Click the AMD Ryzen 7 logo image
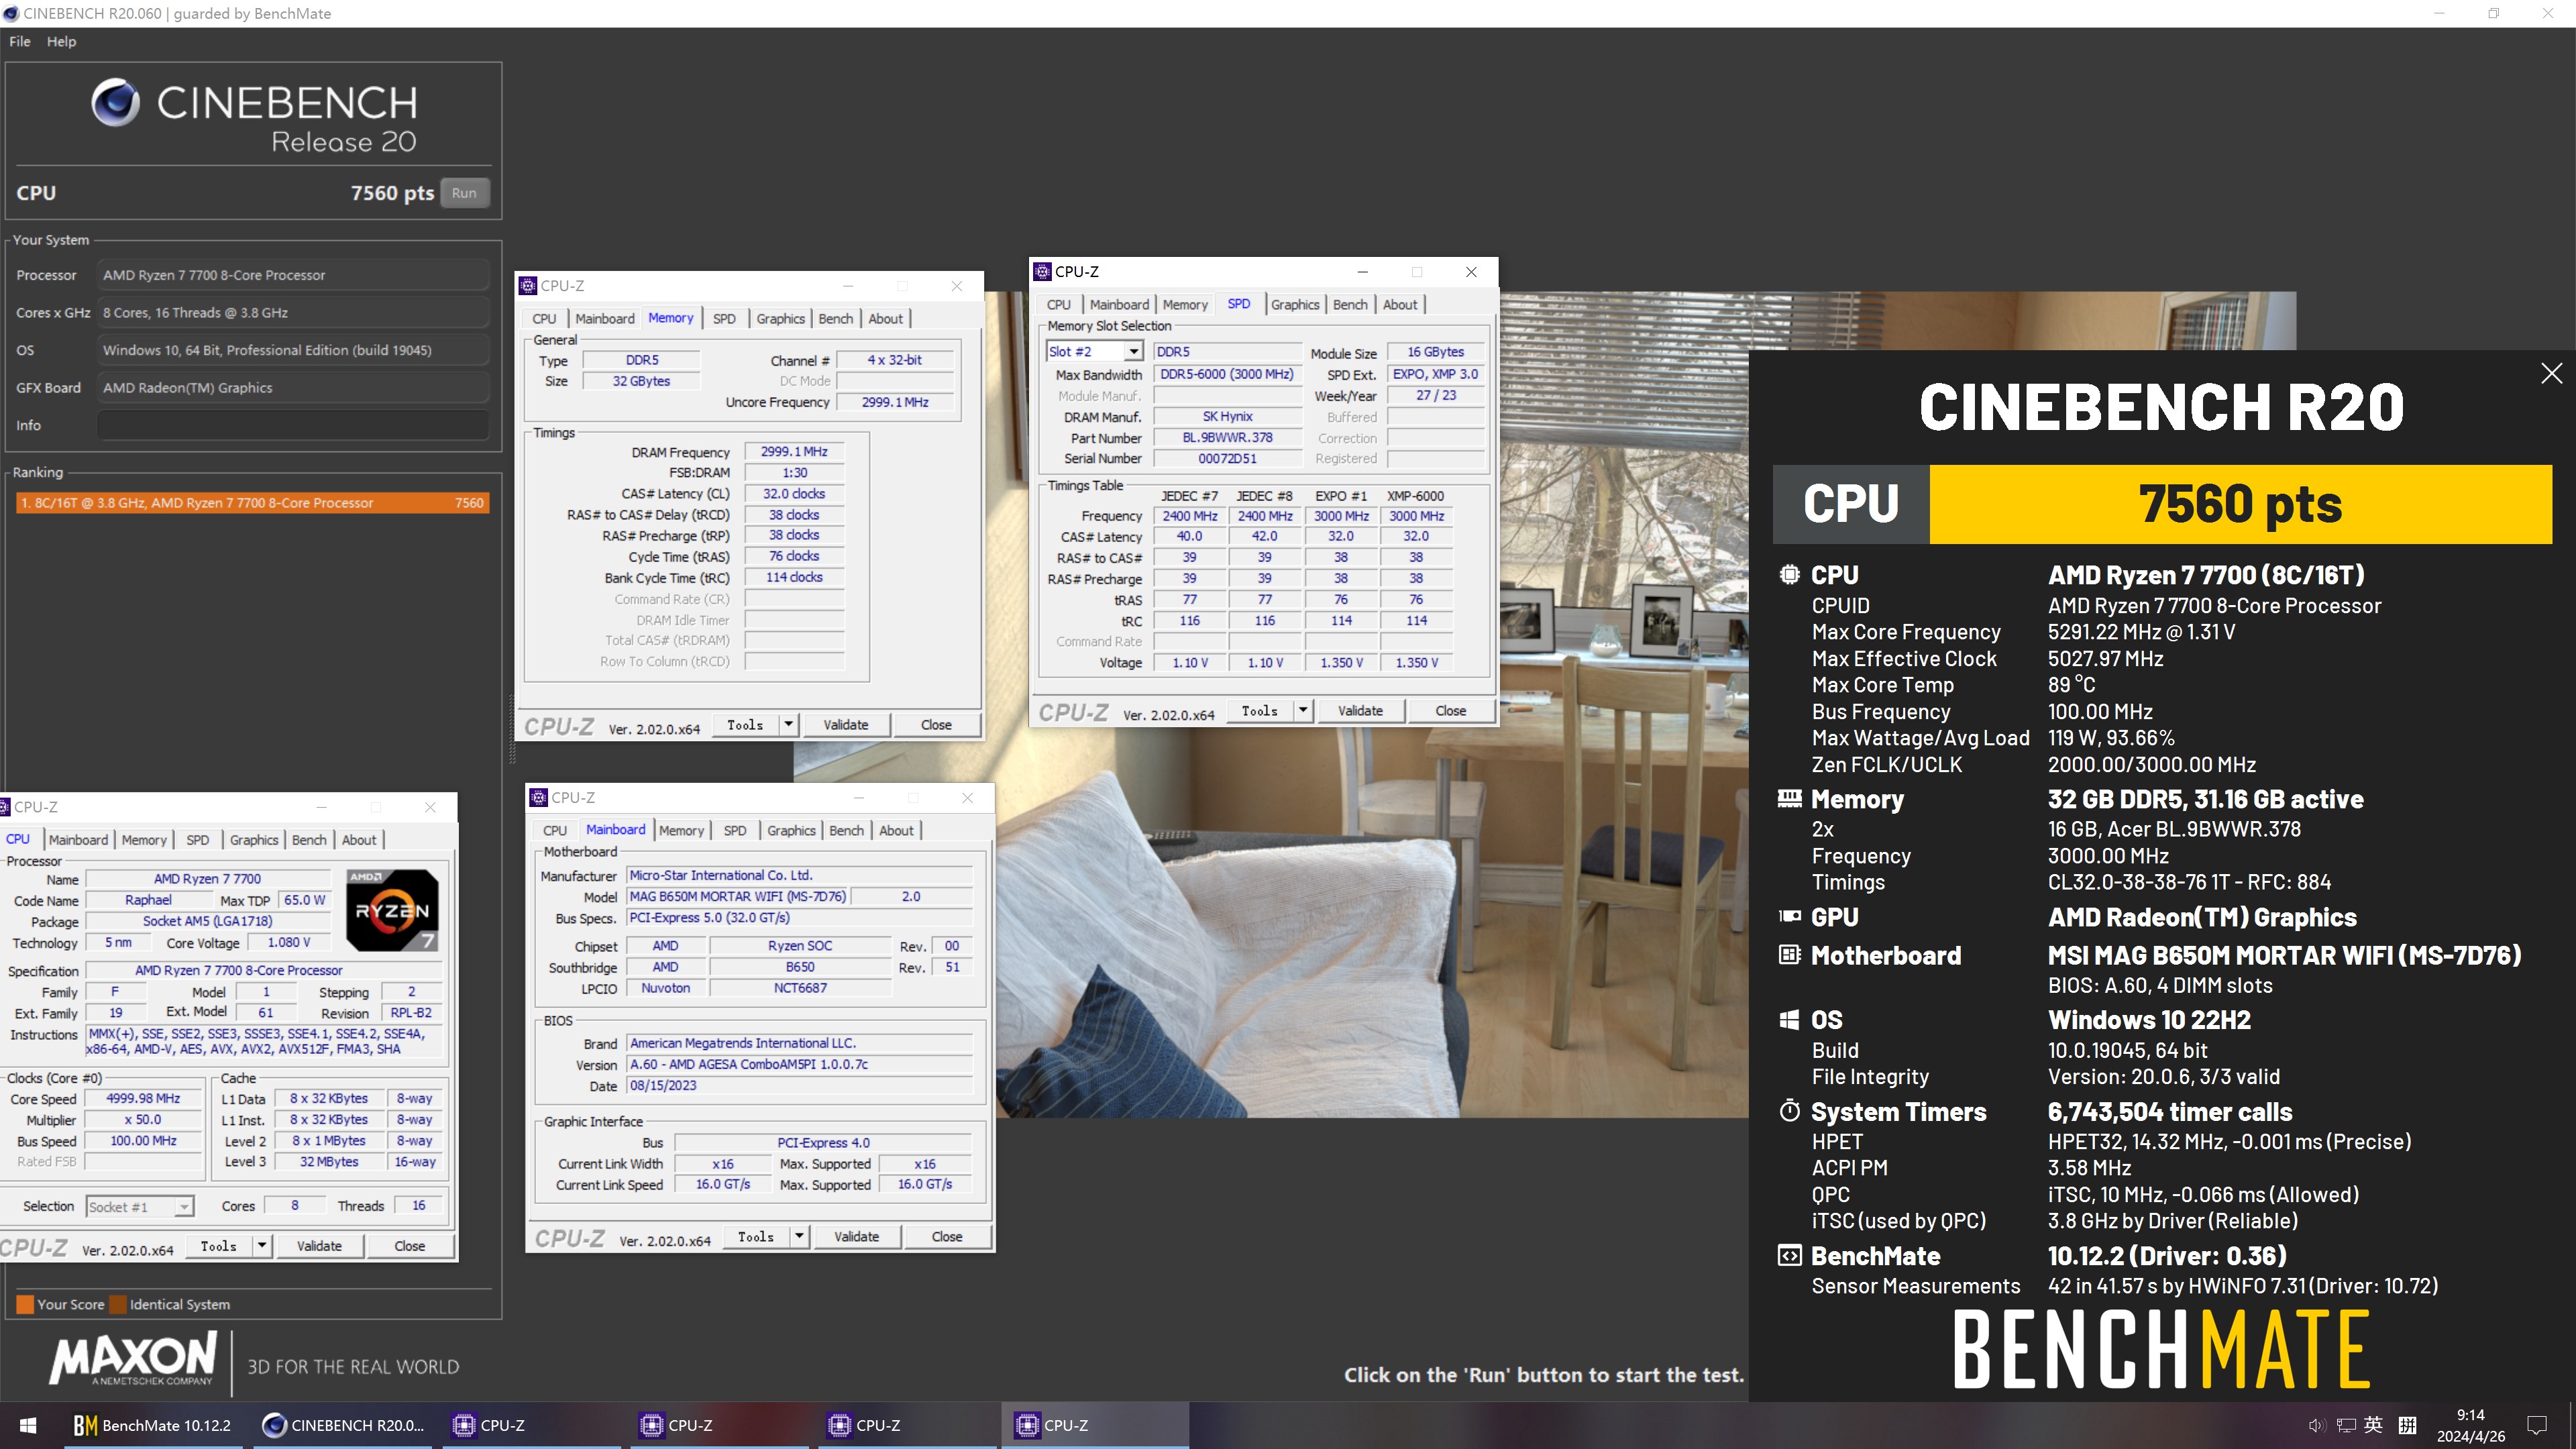 tap(392, 909)
